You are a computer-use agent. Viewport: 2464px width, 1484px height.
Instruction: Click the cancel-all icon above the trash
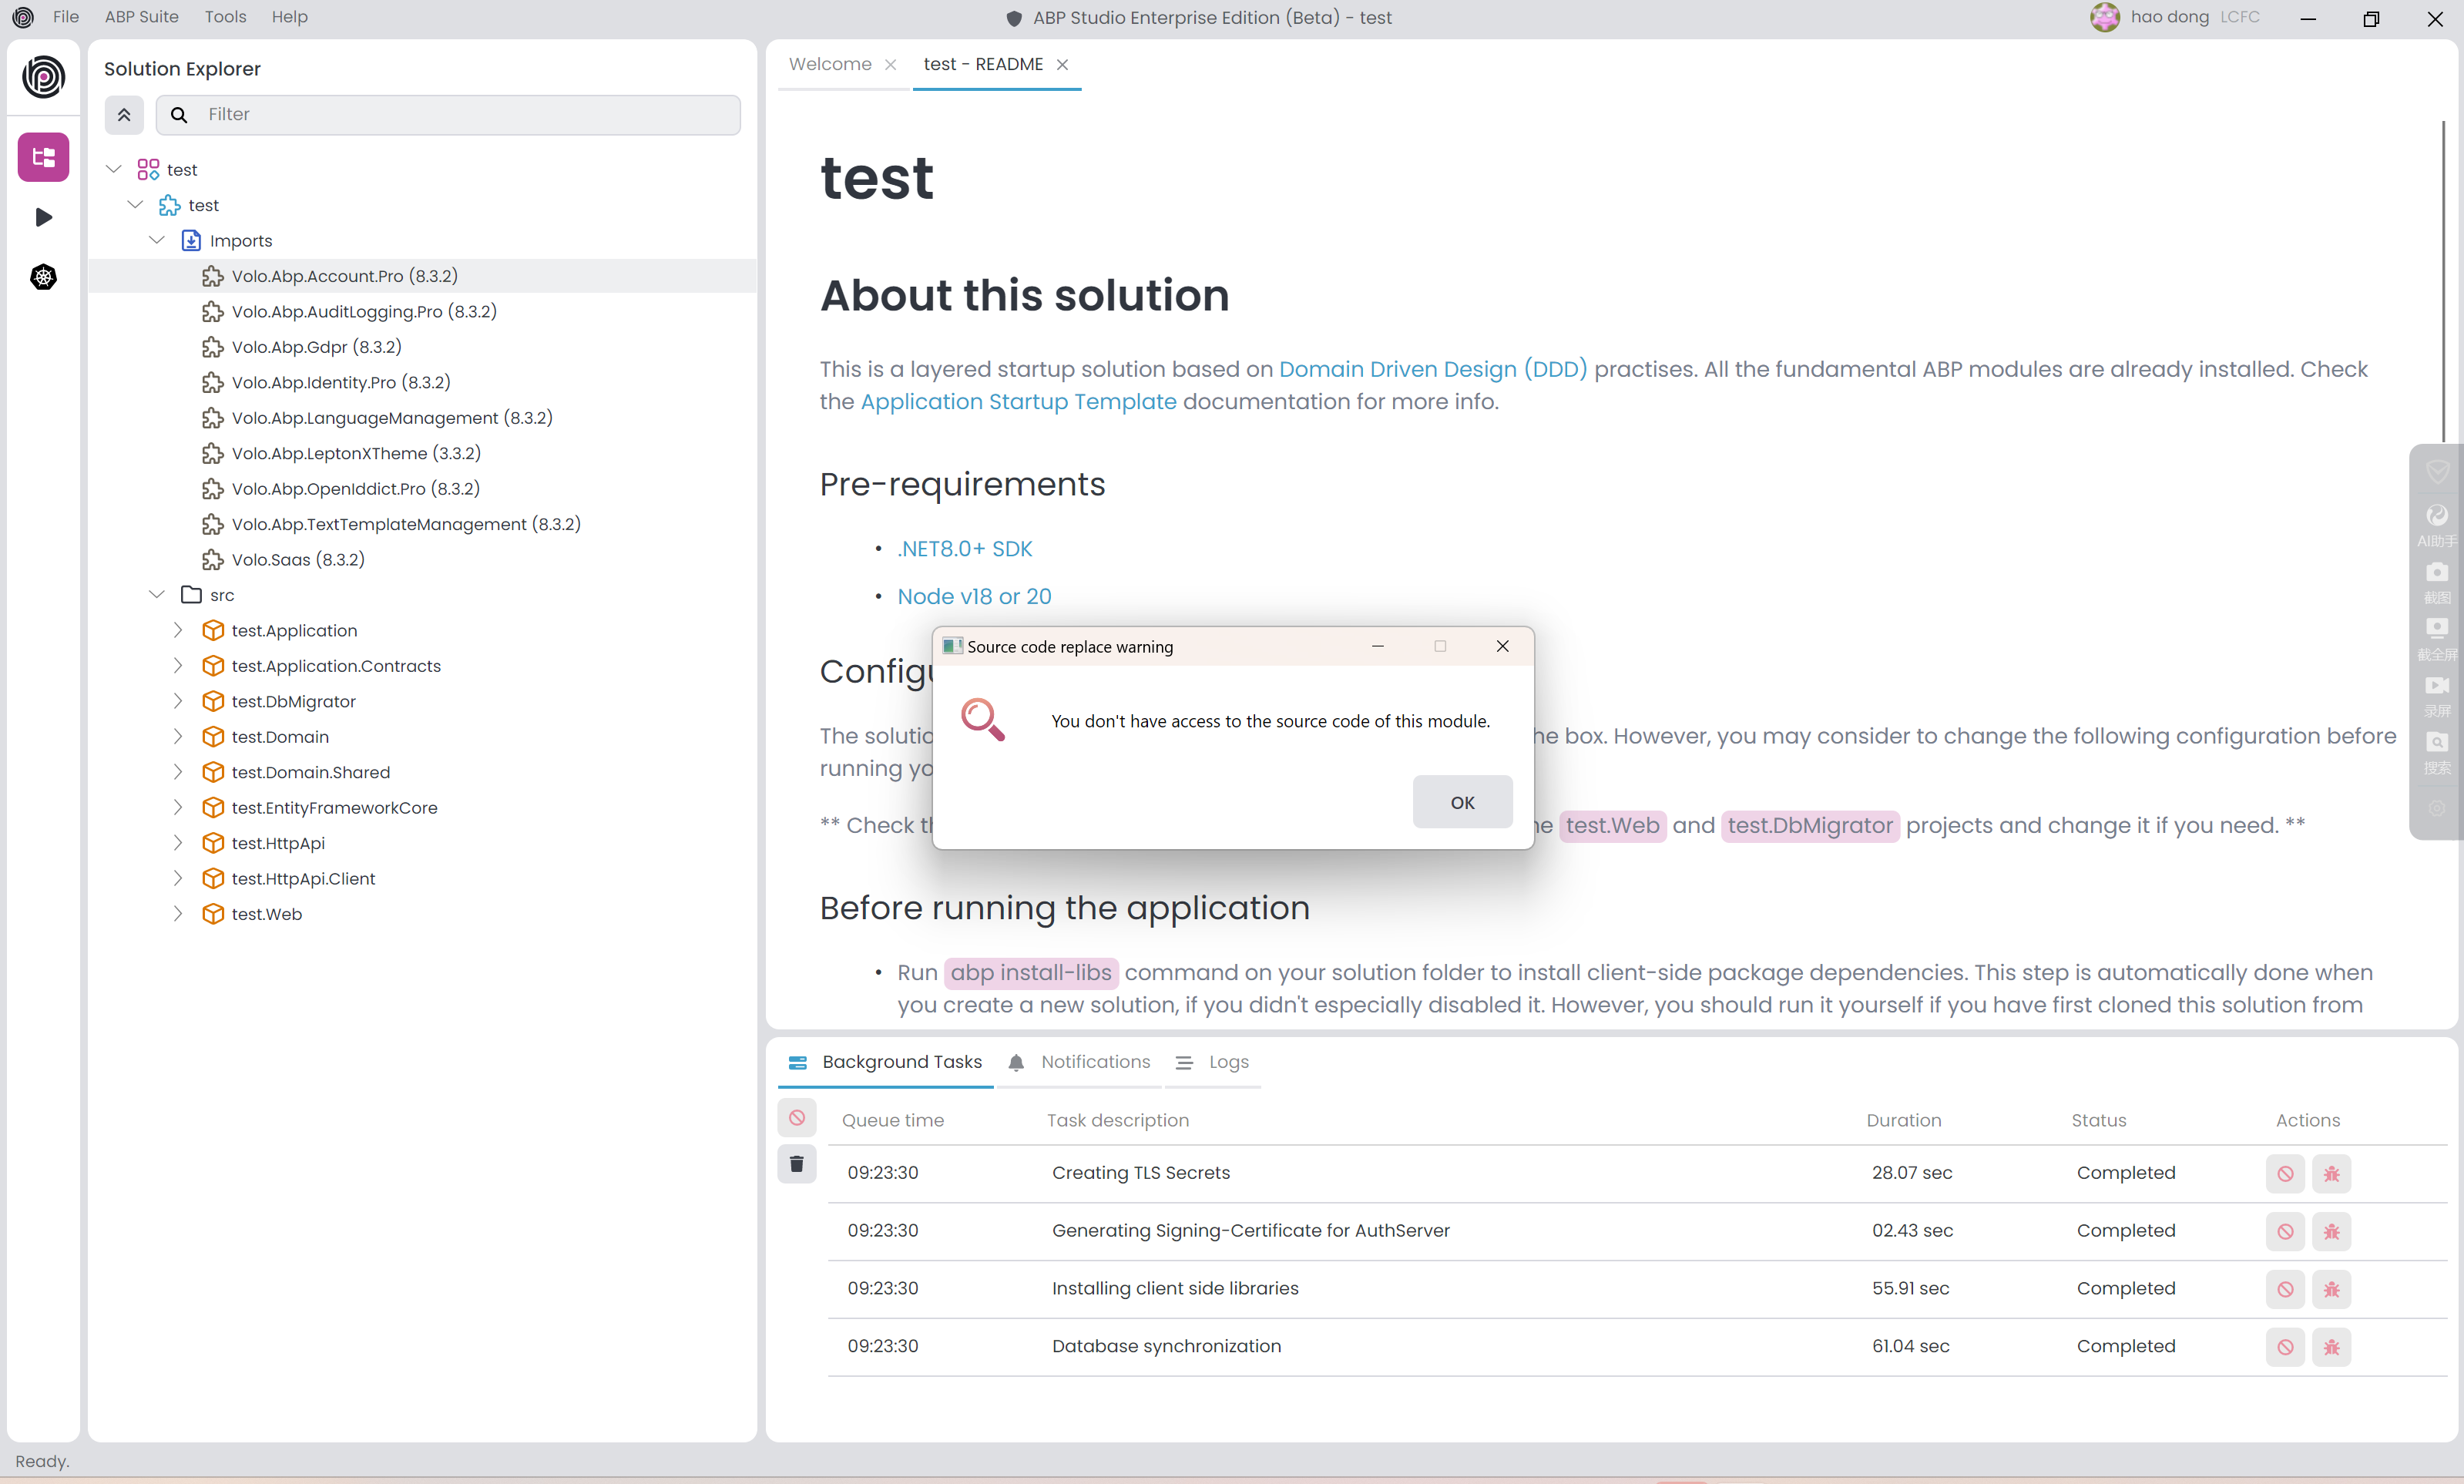796,1117
